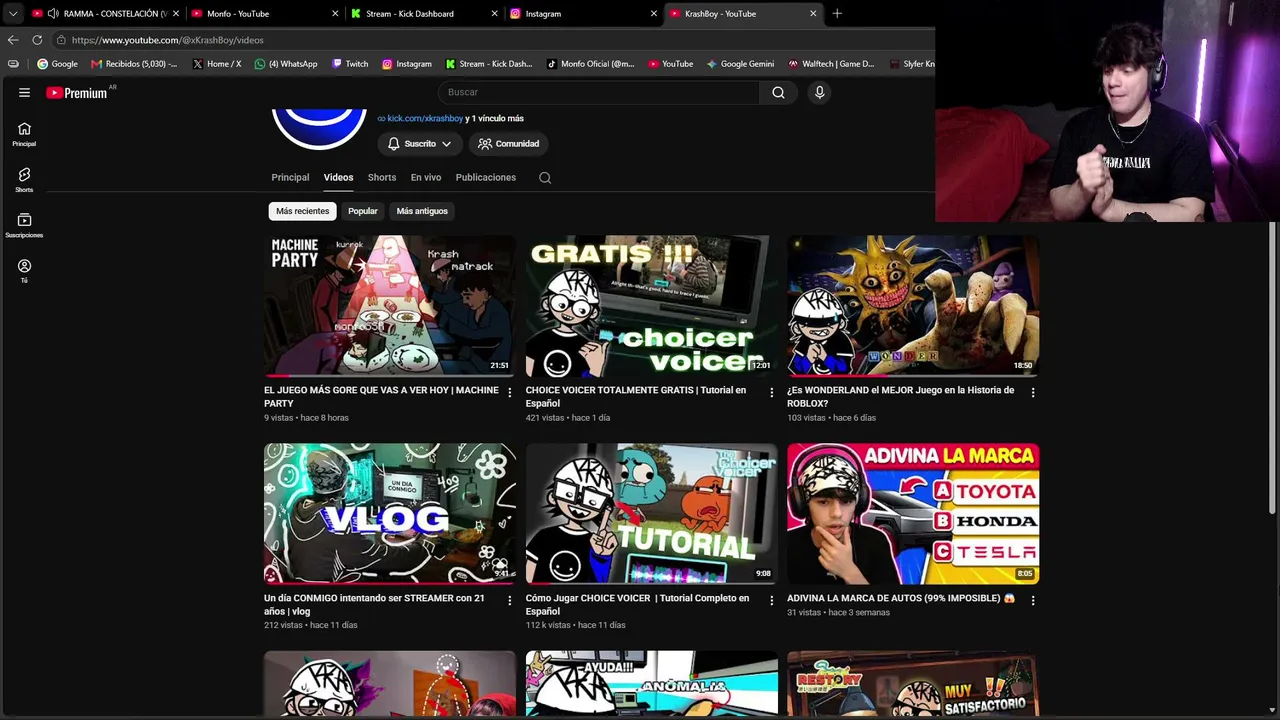
Task: Play the MACHINE PARTY video thumbnail
Action: point(390,306)
